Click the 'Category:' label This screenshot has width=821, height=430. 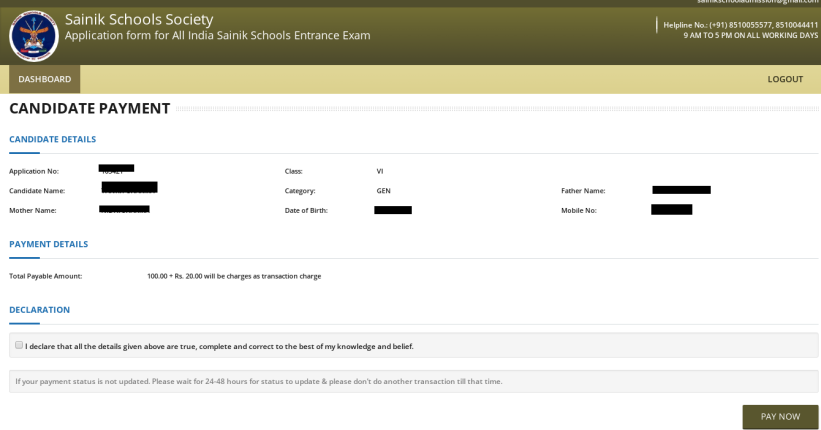(x=299, y=191)
